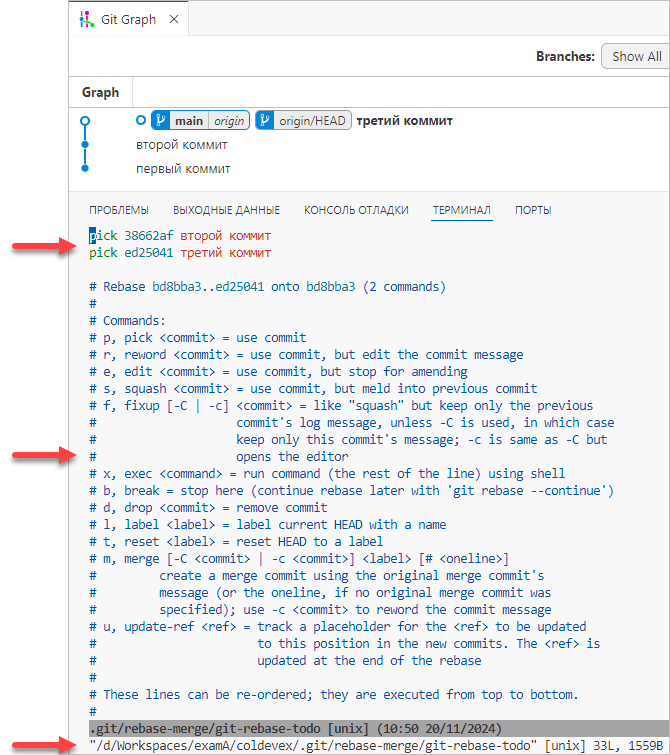The image size is (670, 755).
Task: Switch to the КОНСОЛЬ ОТЛАДКИ tab
Action: coord(356,210)
